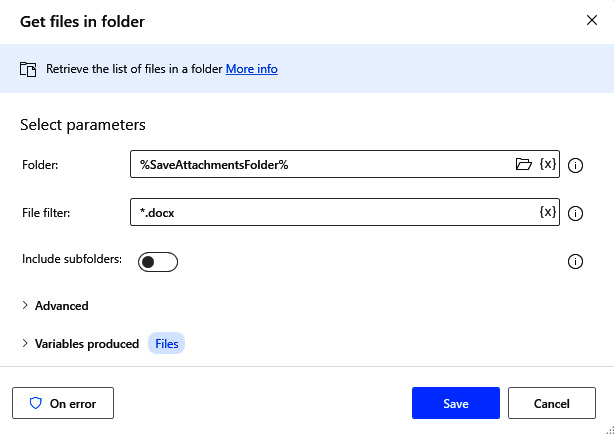Insert variable via {x} in File filter field

548,212
